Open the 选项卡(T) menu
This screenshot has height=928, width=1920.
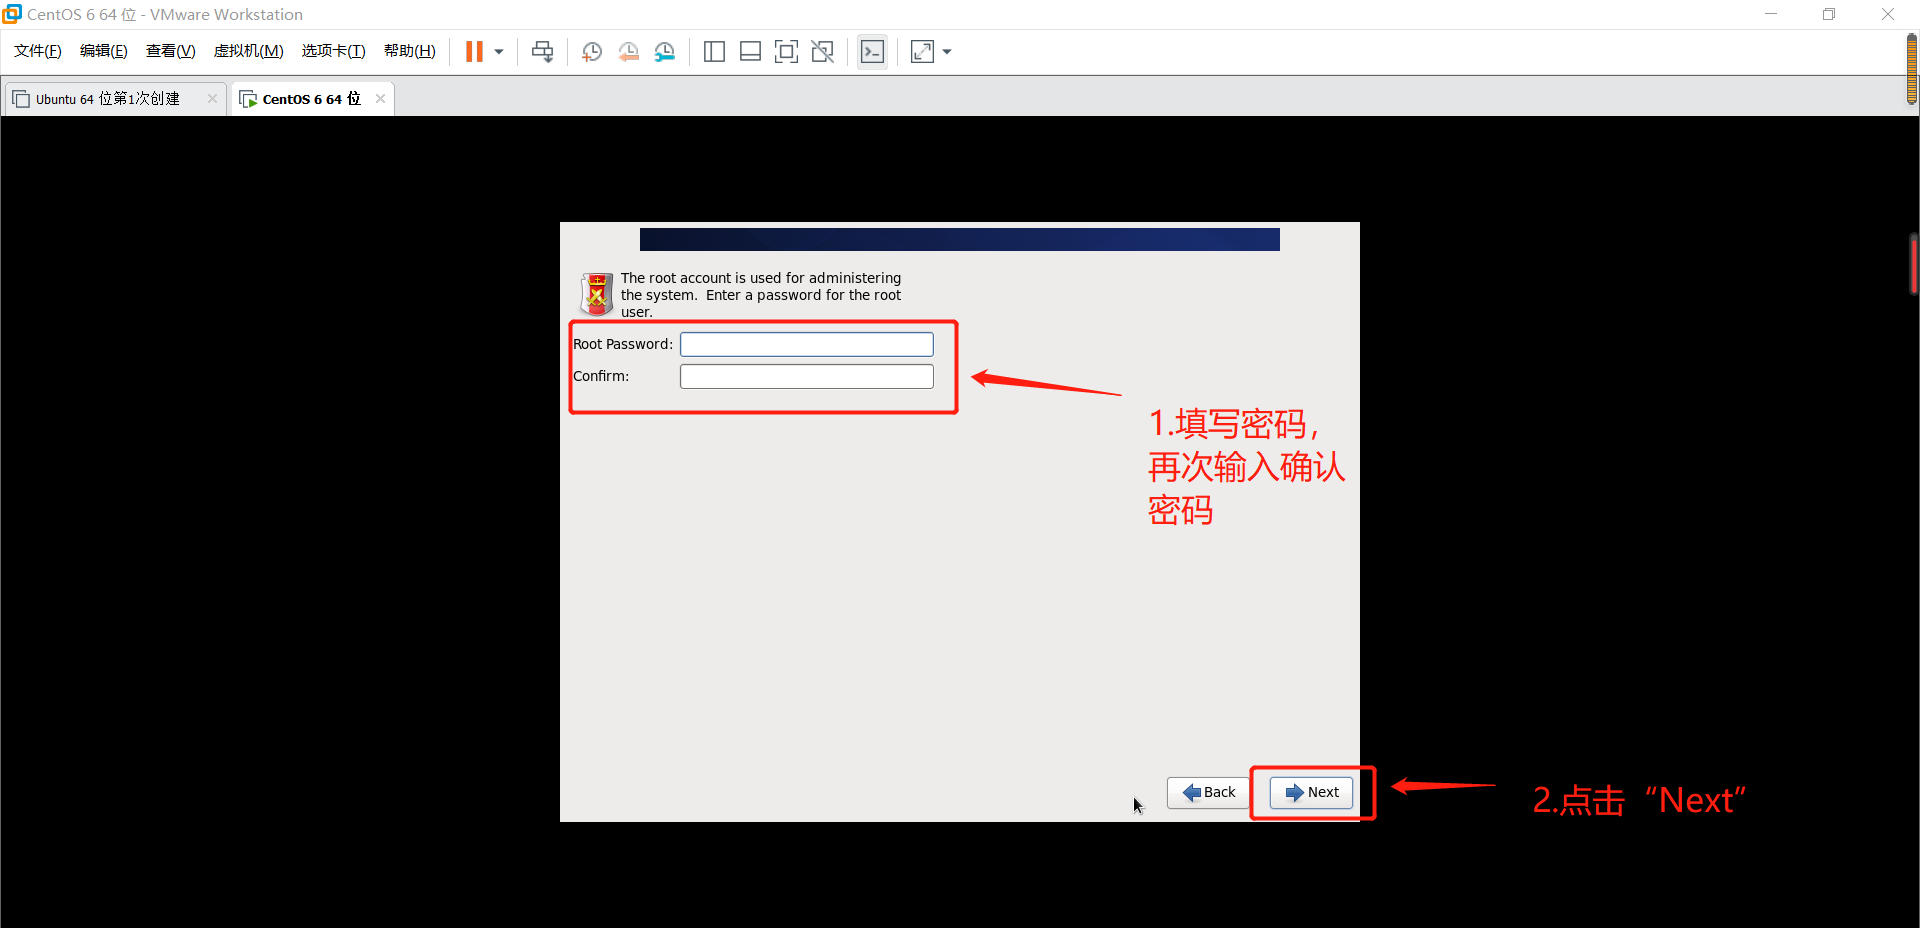point(334,51)
